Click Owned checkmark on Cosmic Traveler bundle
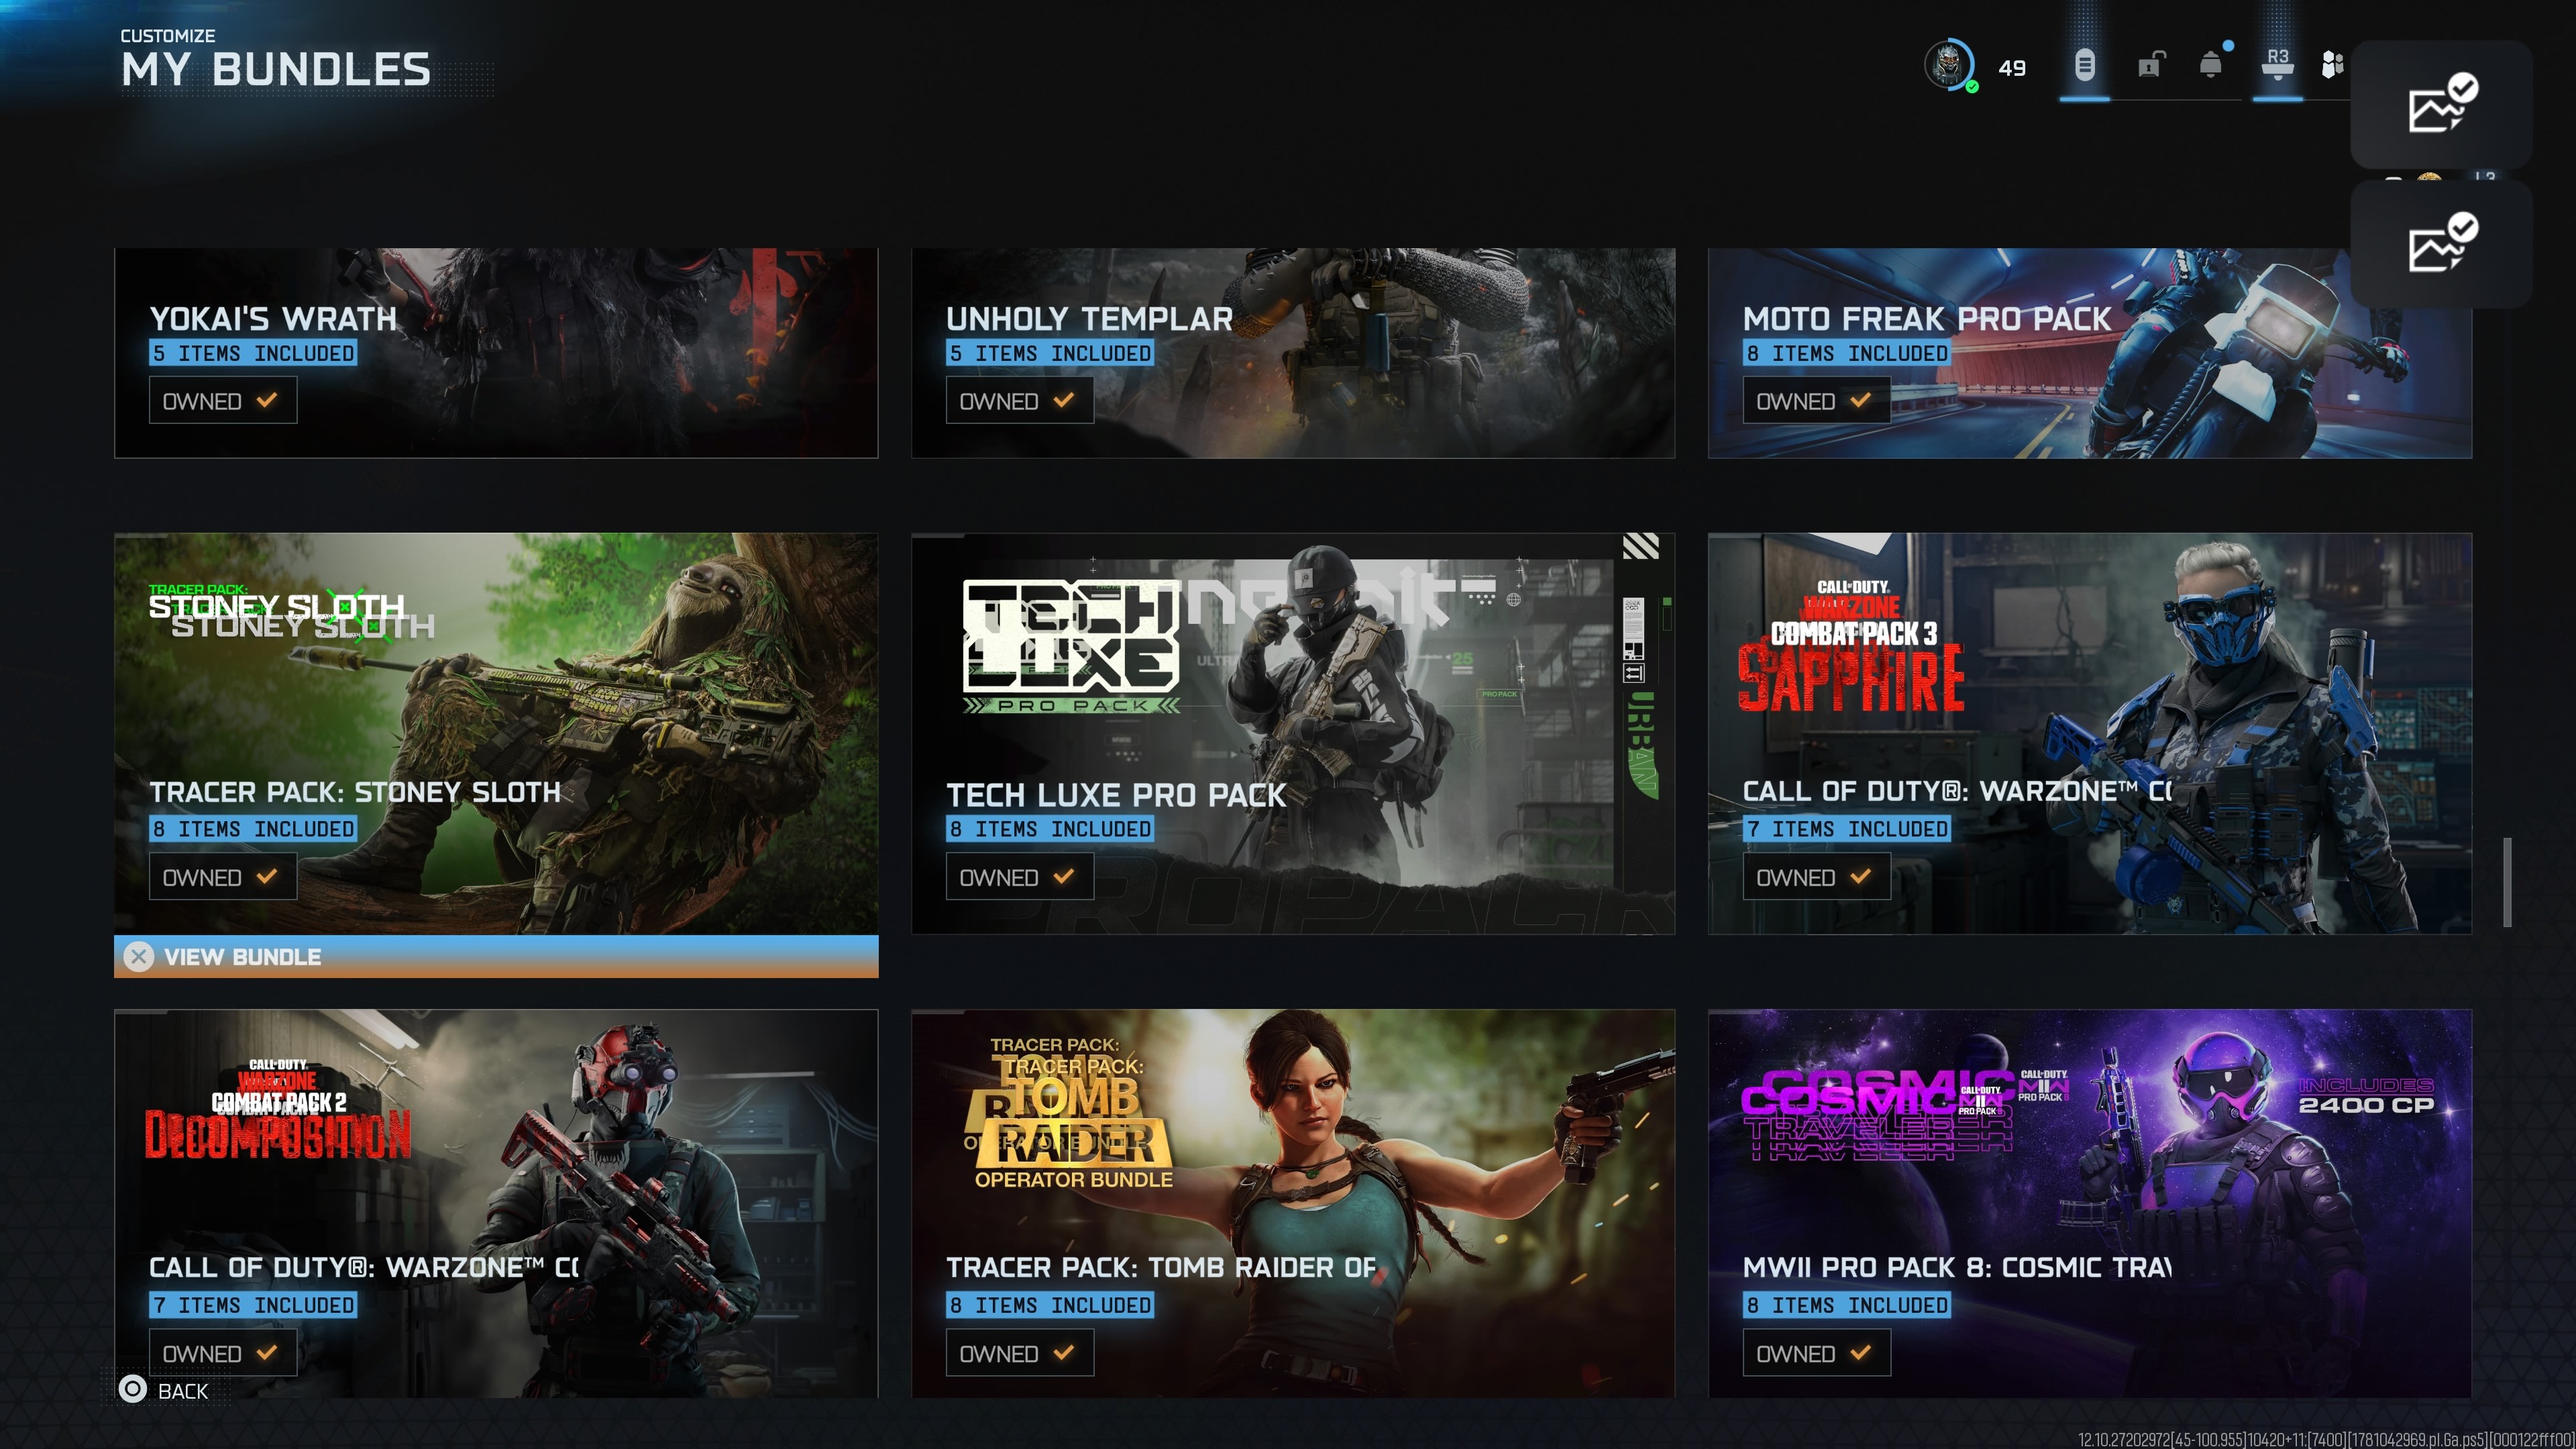 point(1861,1353)
